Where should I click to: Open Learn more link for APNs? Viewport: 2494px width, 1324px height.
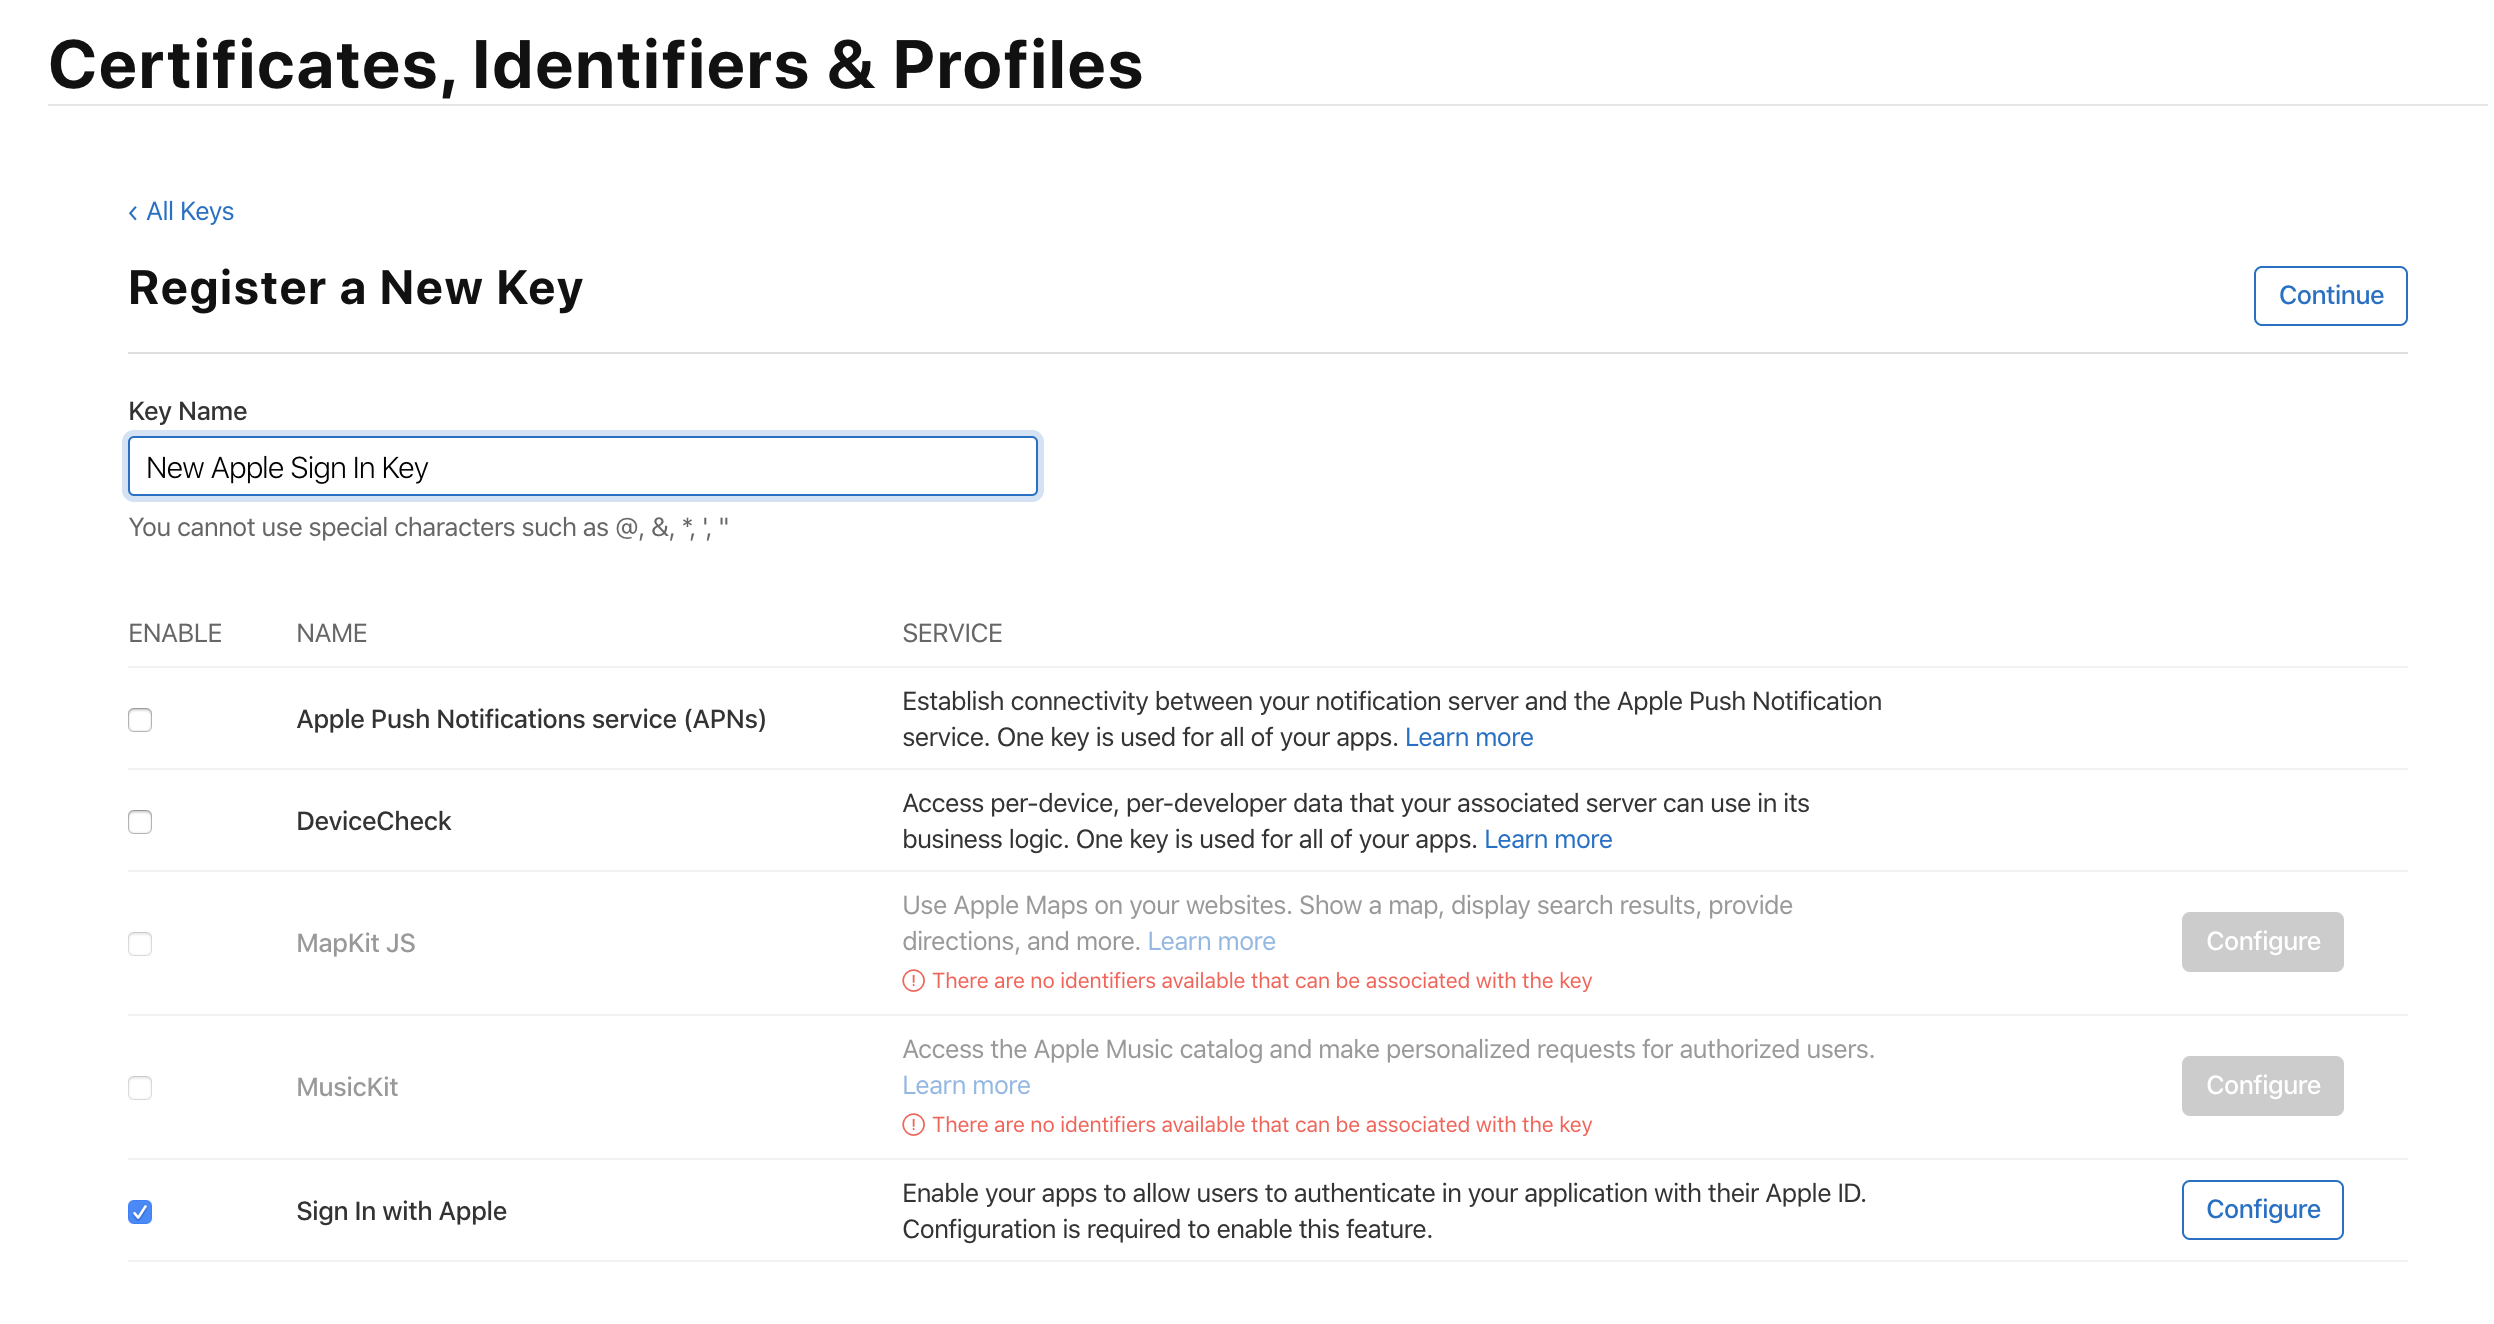click(x=1468, y=738)
